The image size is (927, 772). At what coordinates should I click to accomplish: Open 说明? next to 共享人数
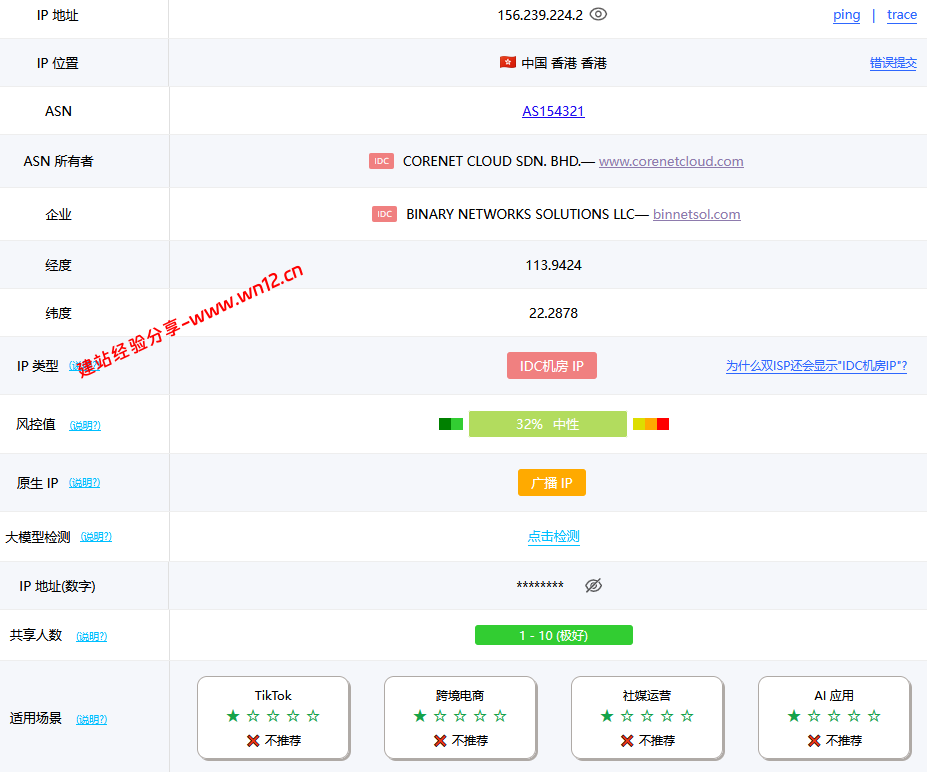(92, 636)
